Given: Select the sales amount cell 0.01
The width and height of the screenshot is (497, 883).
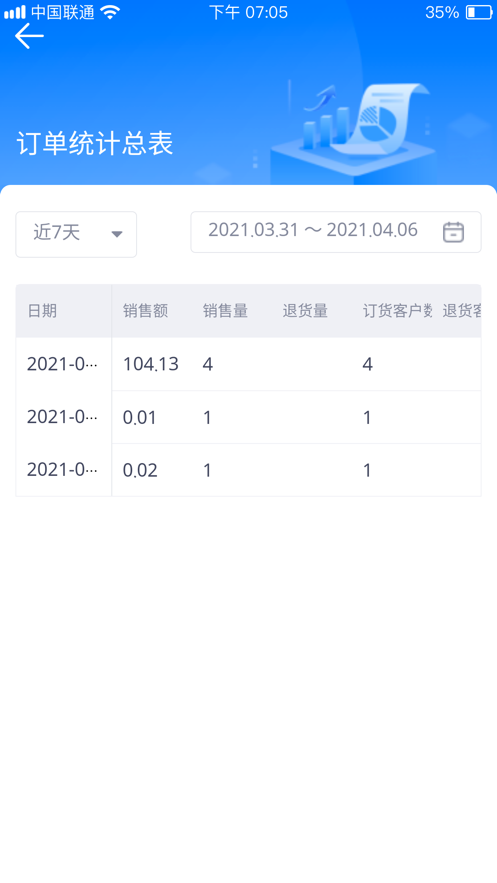Looking at the screenshot, I should coord(140,417).
